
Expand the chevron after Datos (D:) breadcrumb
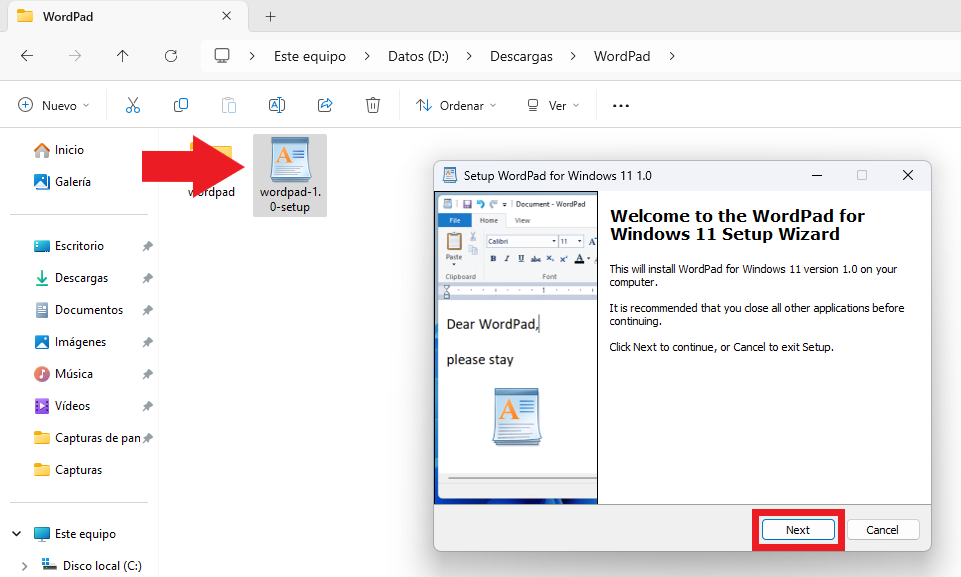tap(469, 56)
